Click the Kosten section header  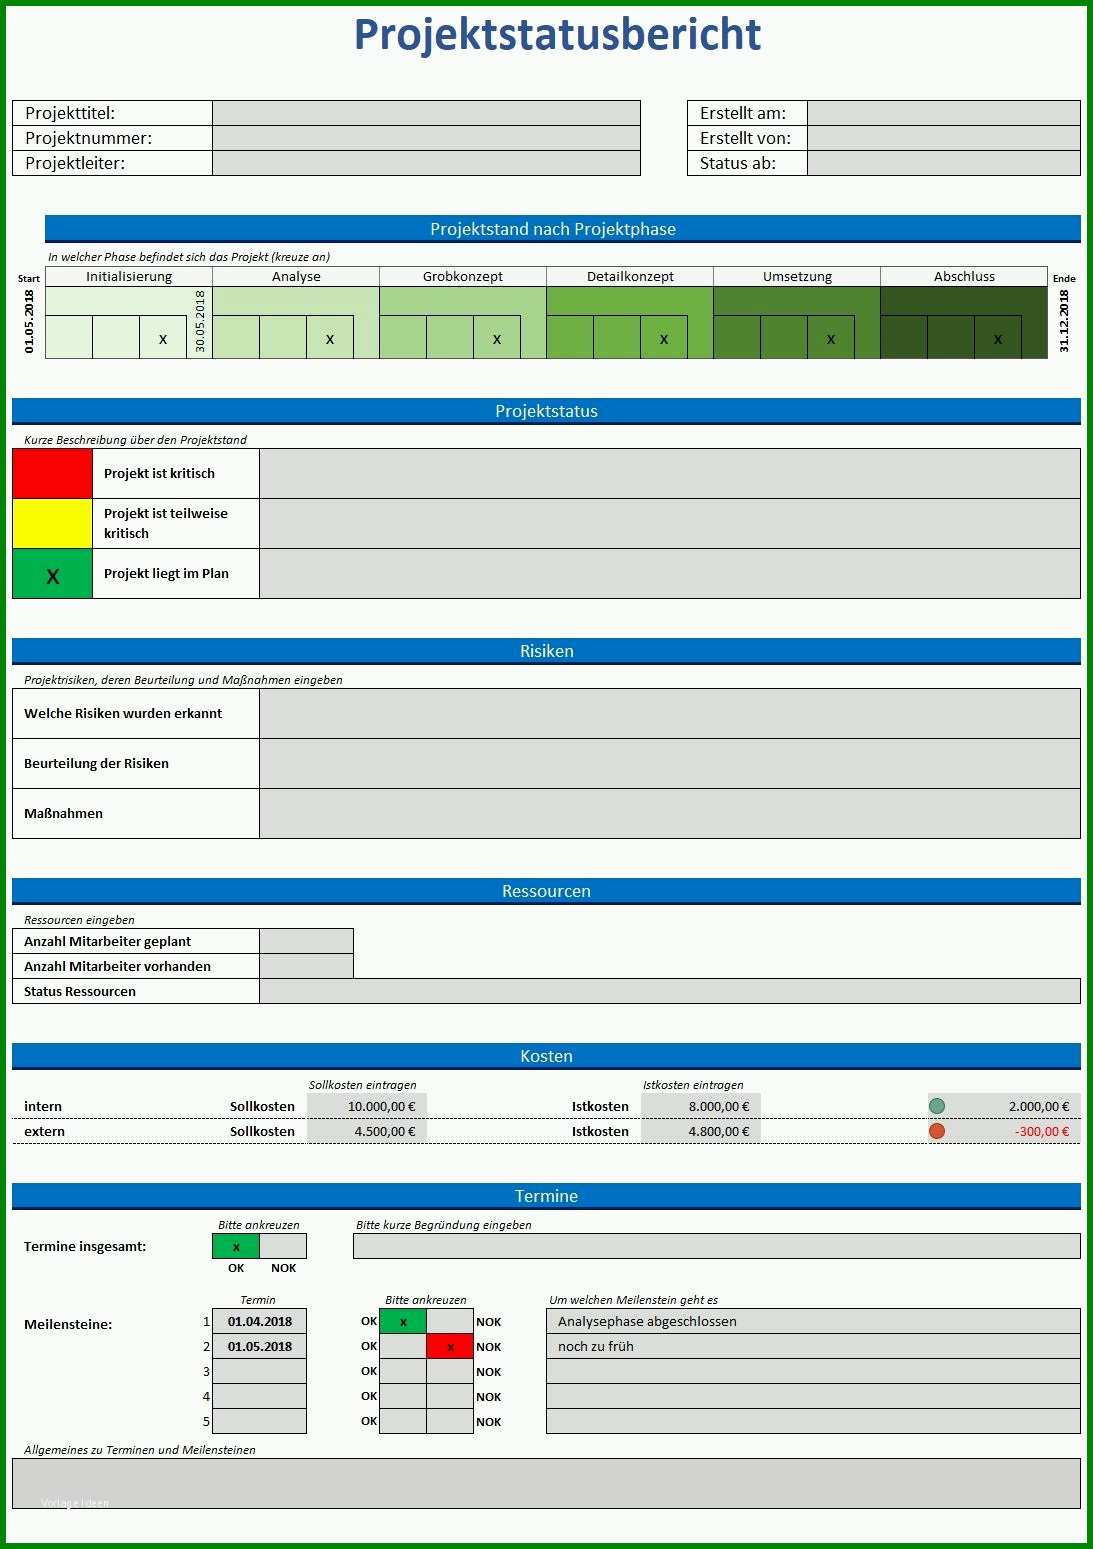(546, 1056)
